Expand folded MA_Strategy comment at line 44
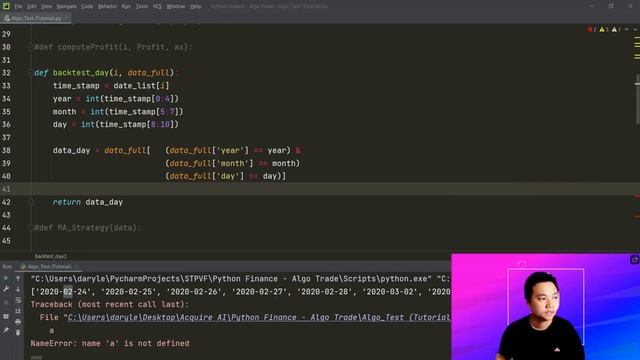 click(31, 228)
